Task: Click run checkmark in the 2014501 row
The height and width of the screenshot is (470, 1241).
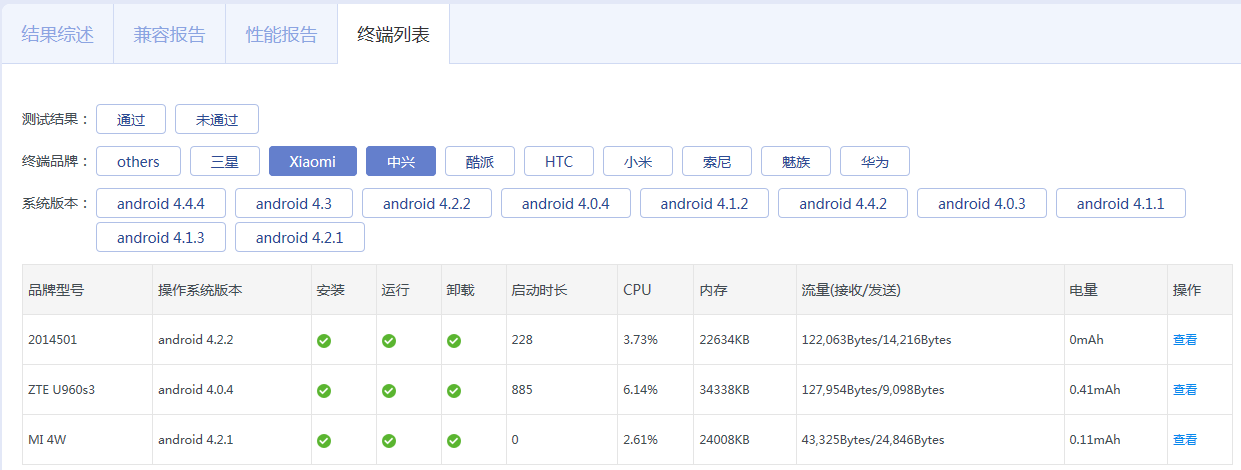Action: [x=389, y=340]
